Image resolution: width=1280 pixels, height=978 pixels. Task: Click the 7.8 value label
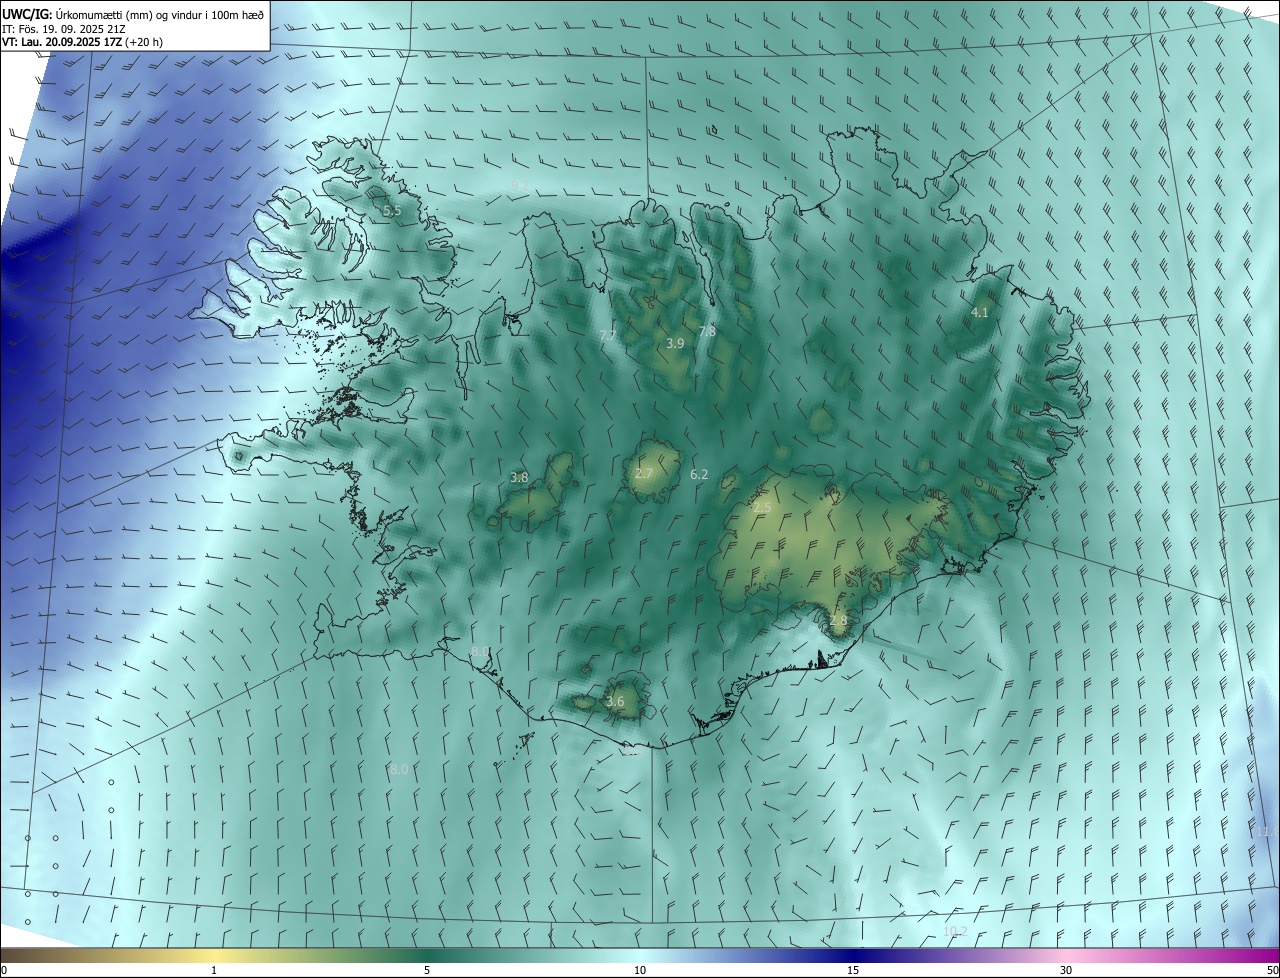[x=707, y=331]
